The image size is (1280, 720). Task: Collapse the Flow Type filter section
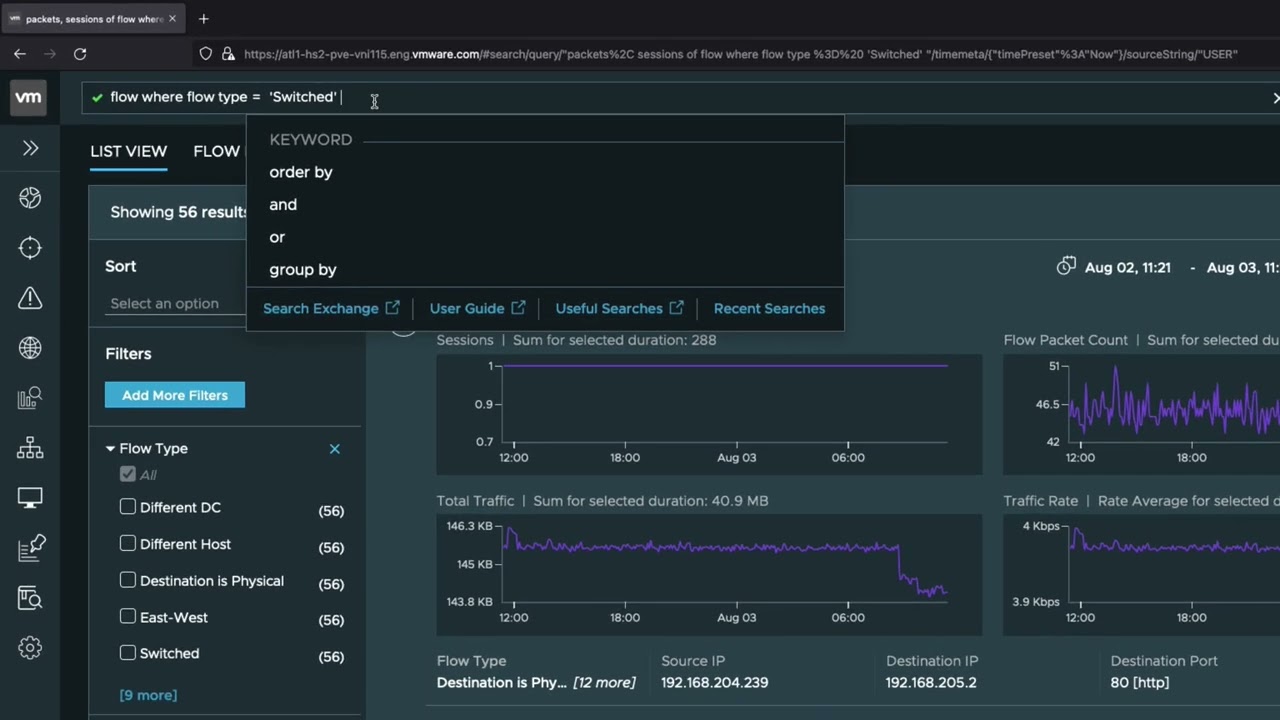point(110,449)
